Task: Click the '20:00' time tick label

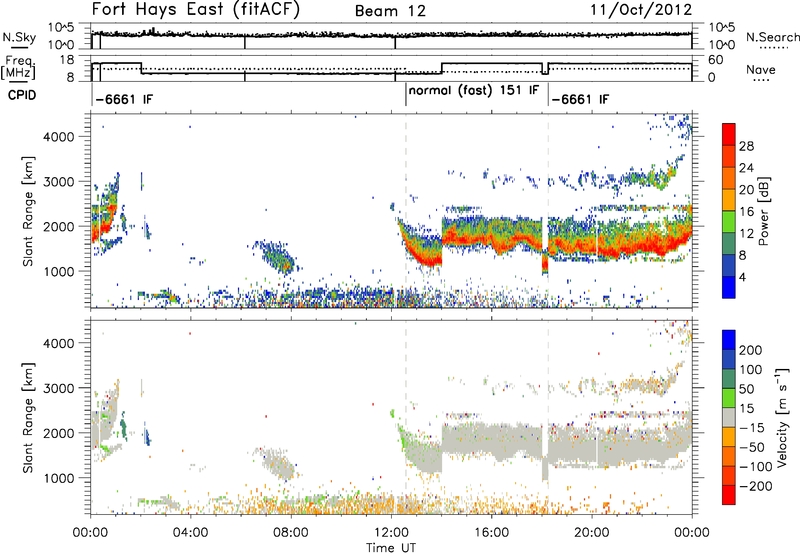Action: 591,533
